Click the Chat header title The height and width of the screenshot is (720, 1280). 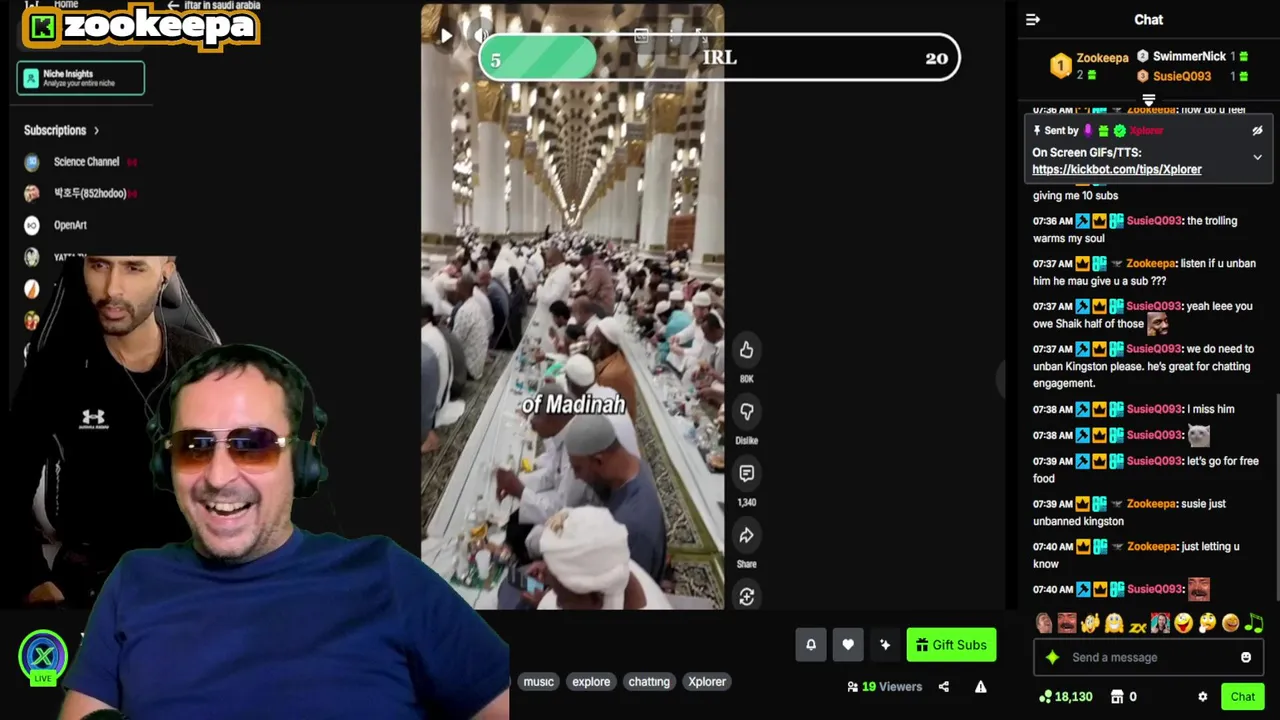tap(1148, 19)
